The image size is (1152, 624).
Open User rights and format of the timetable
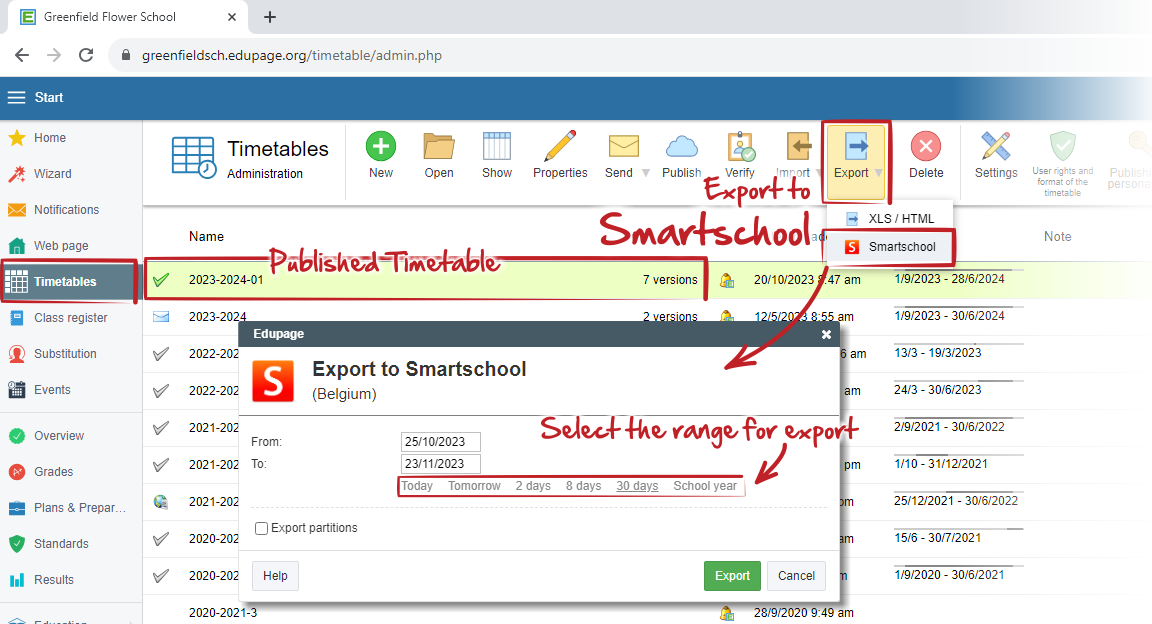1062,164
